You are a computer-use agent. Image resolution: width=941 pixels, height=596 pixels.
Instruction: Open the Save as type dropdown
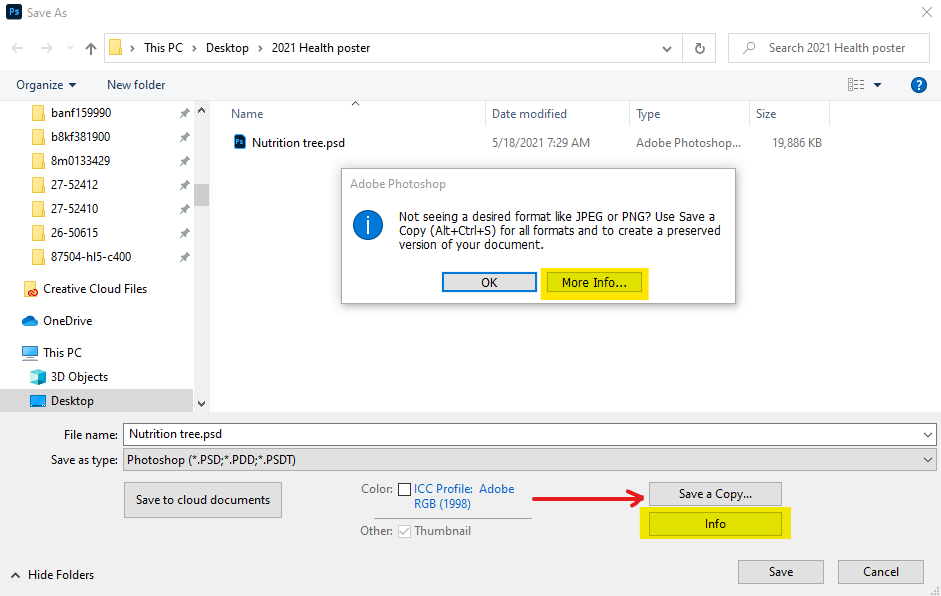(529, 460)
